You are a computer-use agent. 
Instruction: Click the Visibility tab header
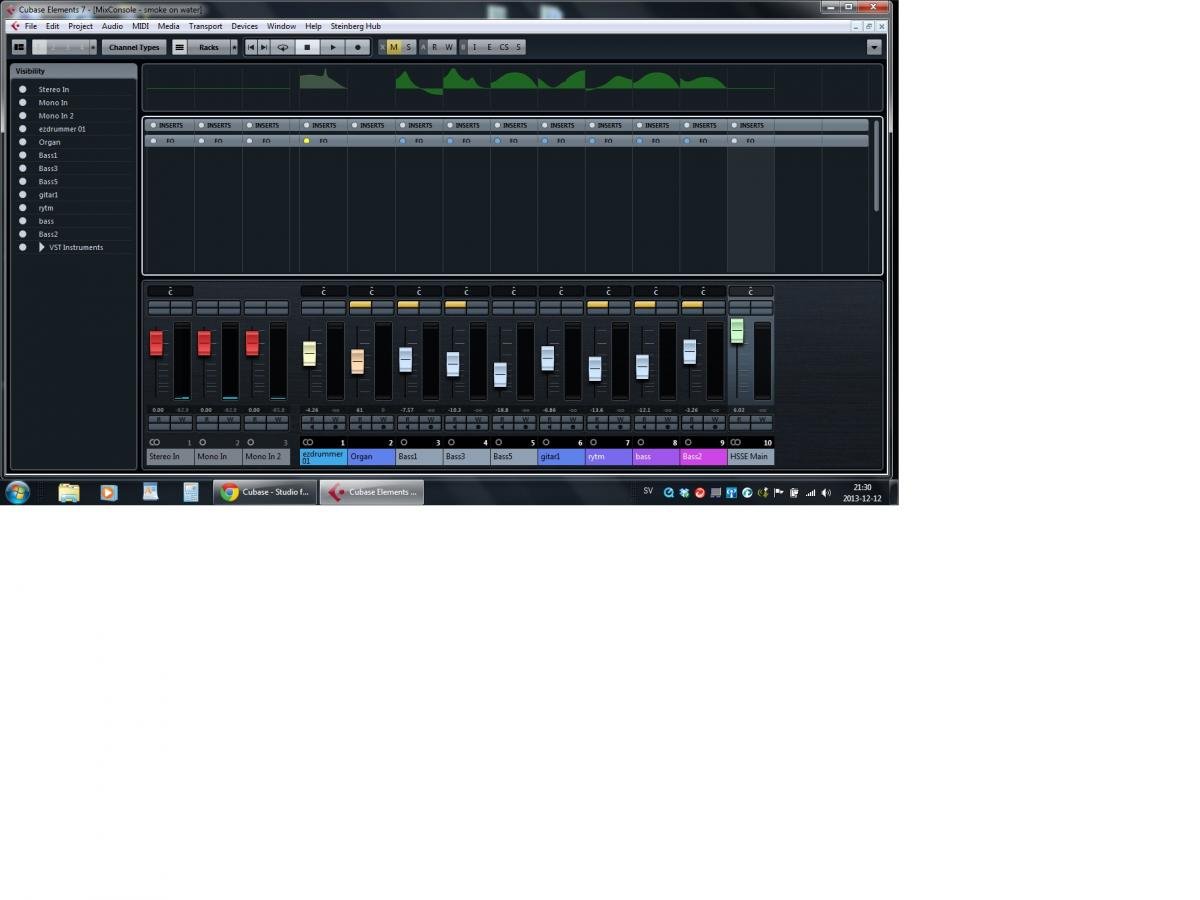coord(73,71)
